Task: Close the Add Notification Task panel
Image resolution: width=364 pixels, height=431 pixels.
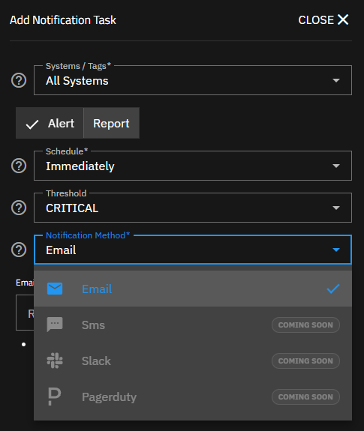Action: [x=323, y=20]
